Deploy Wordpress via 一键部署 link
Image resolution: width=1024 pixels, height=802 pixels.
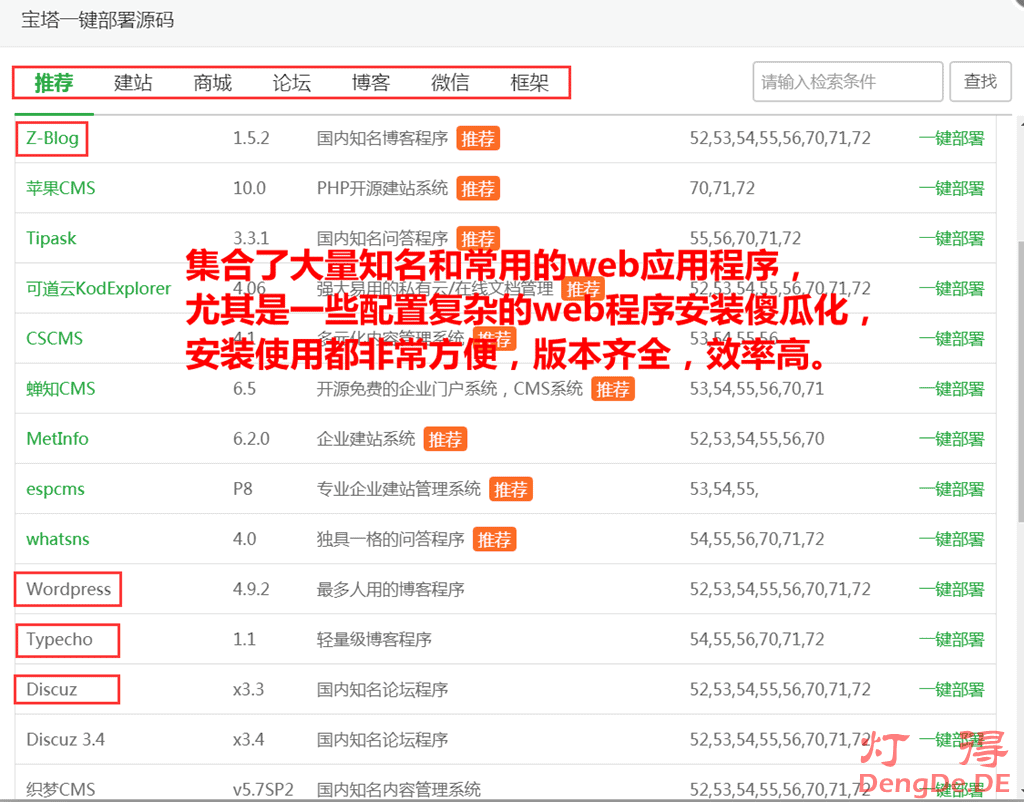click(951, 589)
